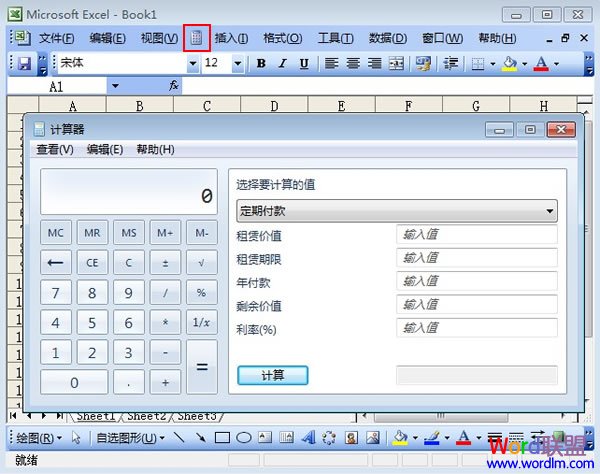Click the currency style icon
This screenshot has height=474, width=600.
[x=423, y=63]
